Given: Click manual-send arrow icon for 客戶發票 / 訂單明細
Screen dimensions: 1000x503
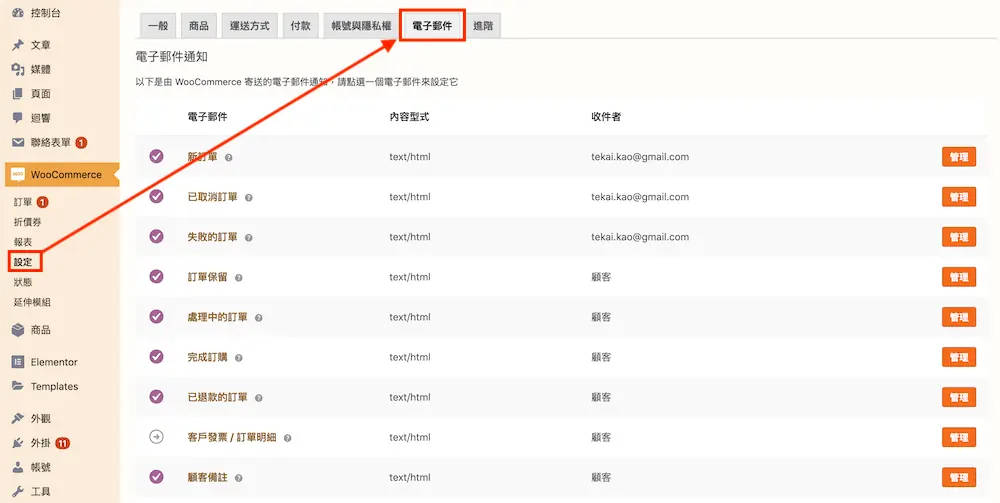Looking at the screenshot, I should click(156, 437).
